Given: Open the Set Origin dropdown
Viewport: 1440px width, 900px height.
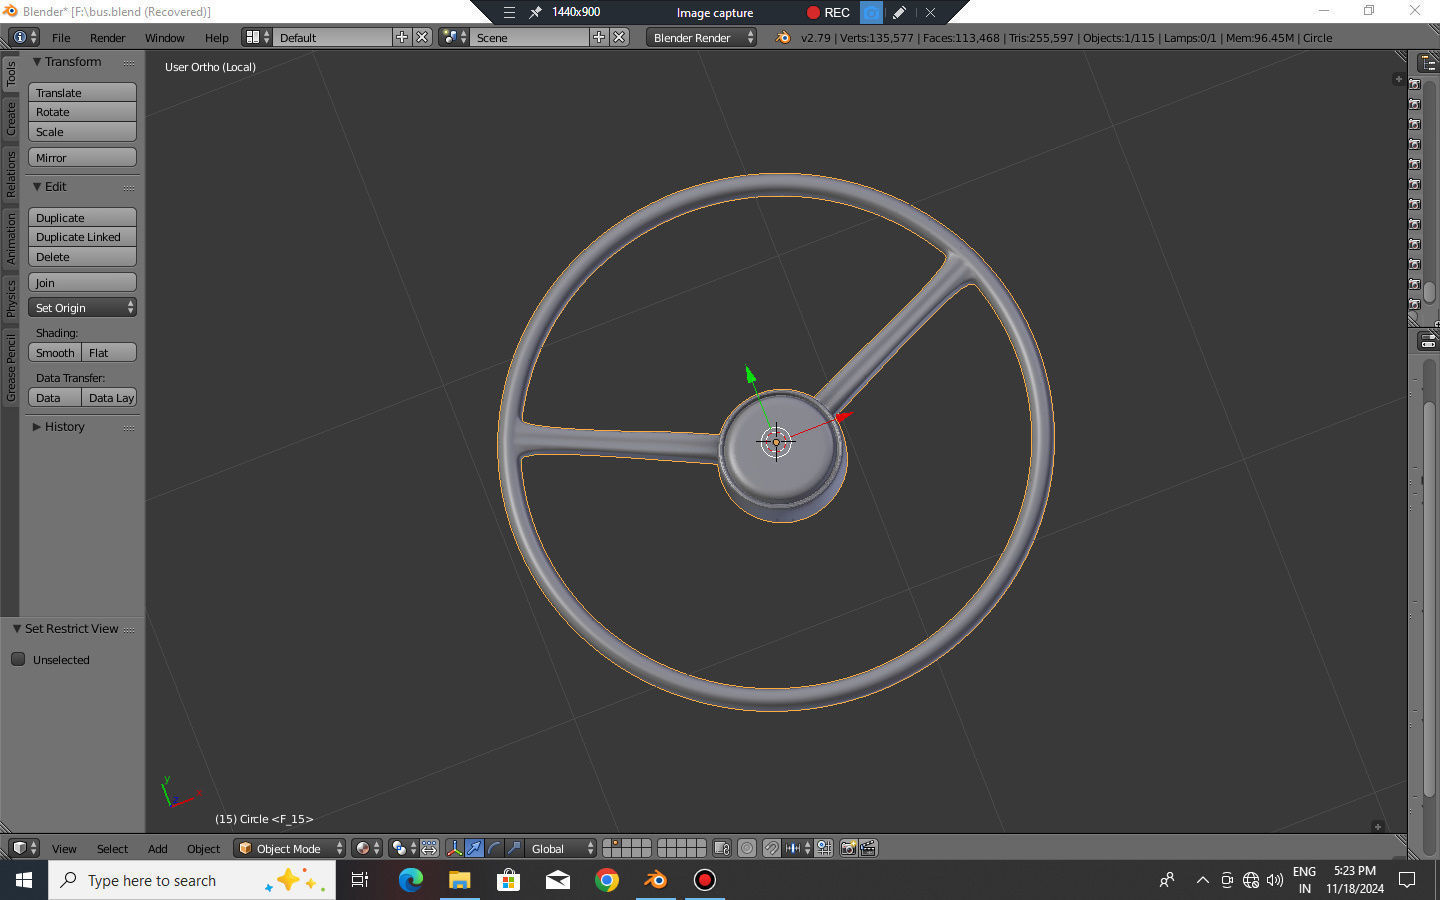Looking at the screenshot, I should pyautogui.click(x=82, y=307).
